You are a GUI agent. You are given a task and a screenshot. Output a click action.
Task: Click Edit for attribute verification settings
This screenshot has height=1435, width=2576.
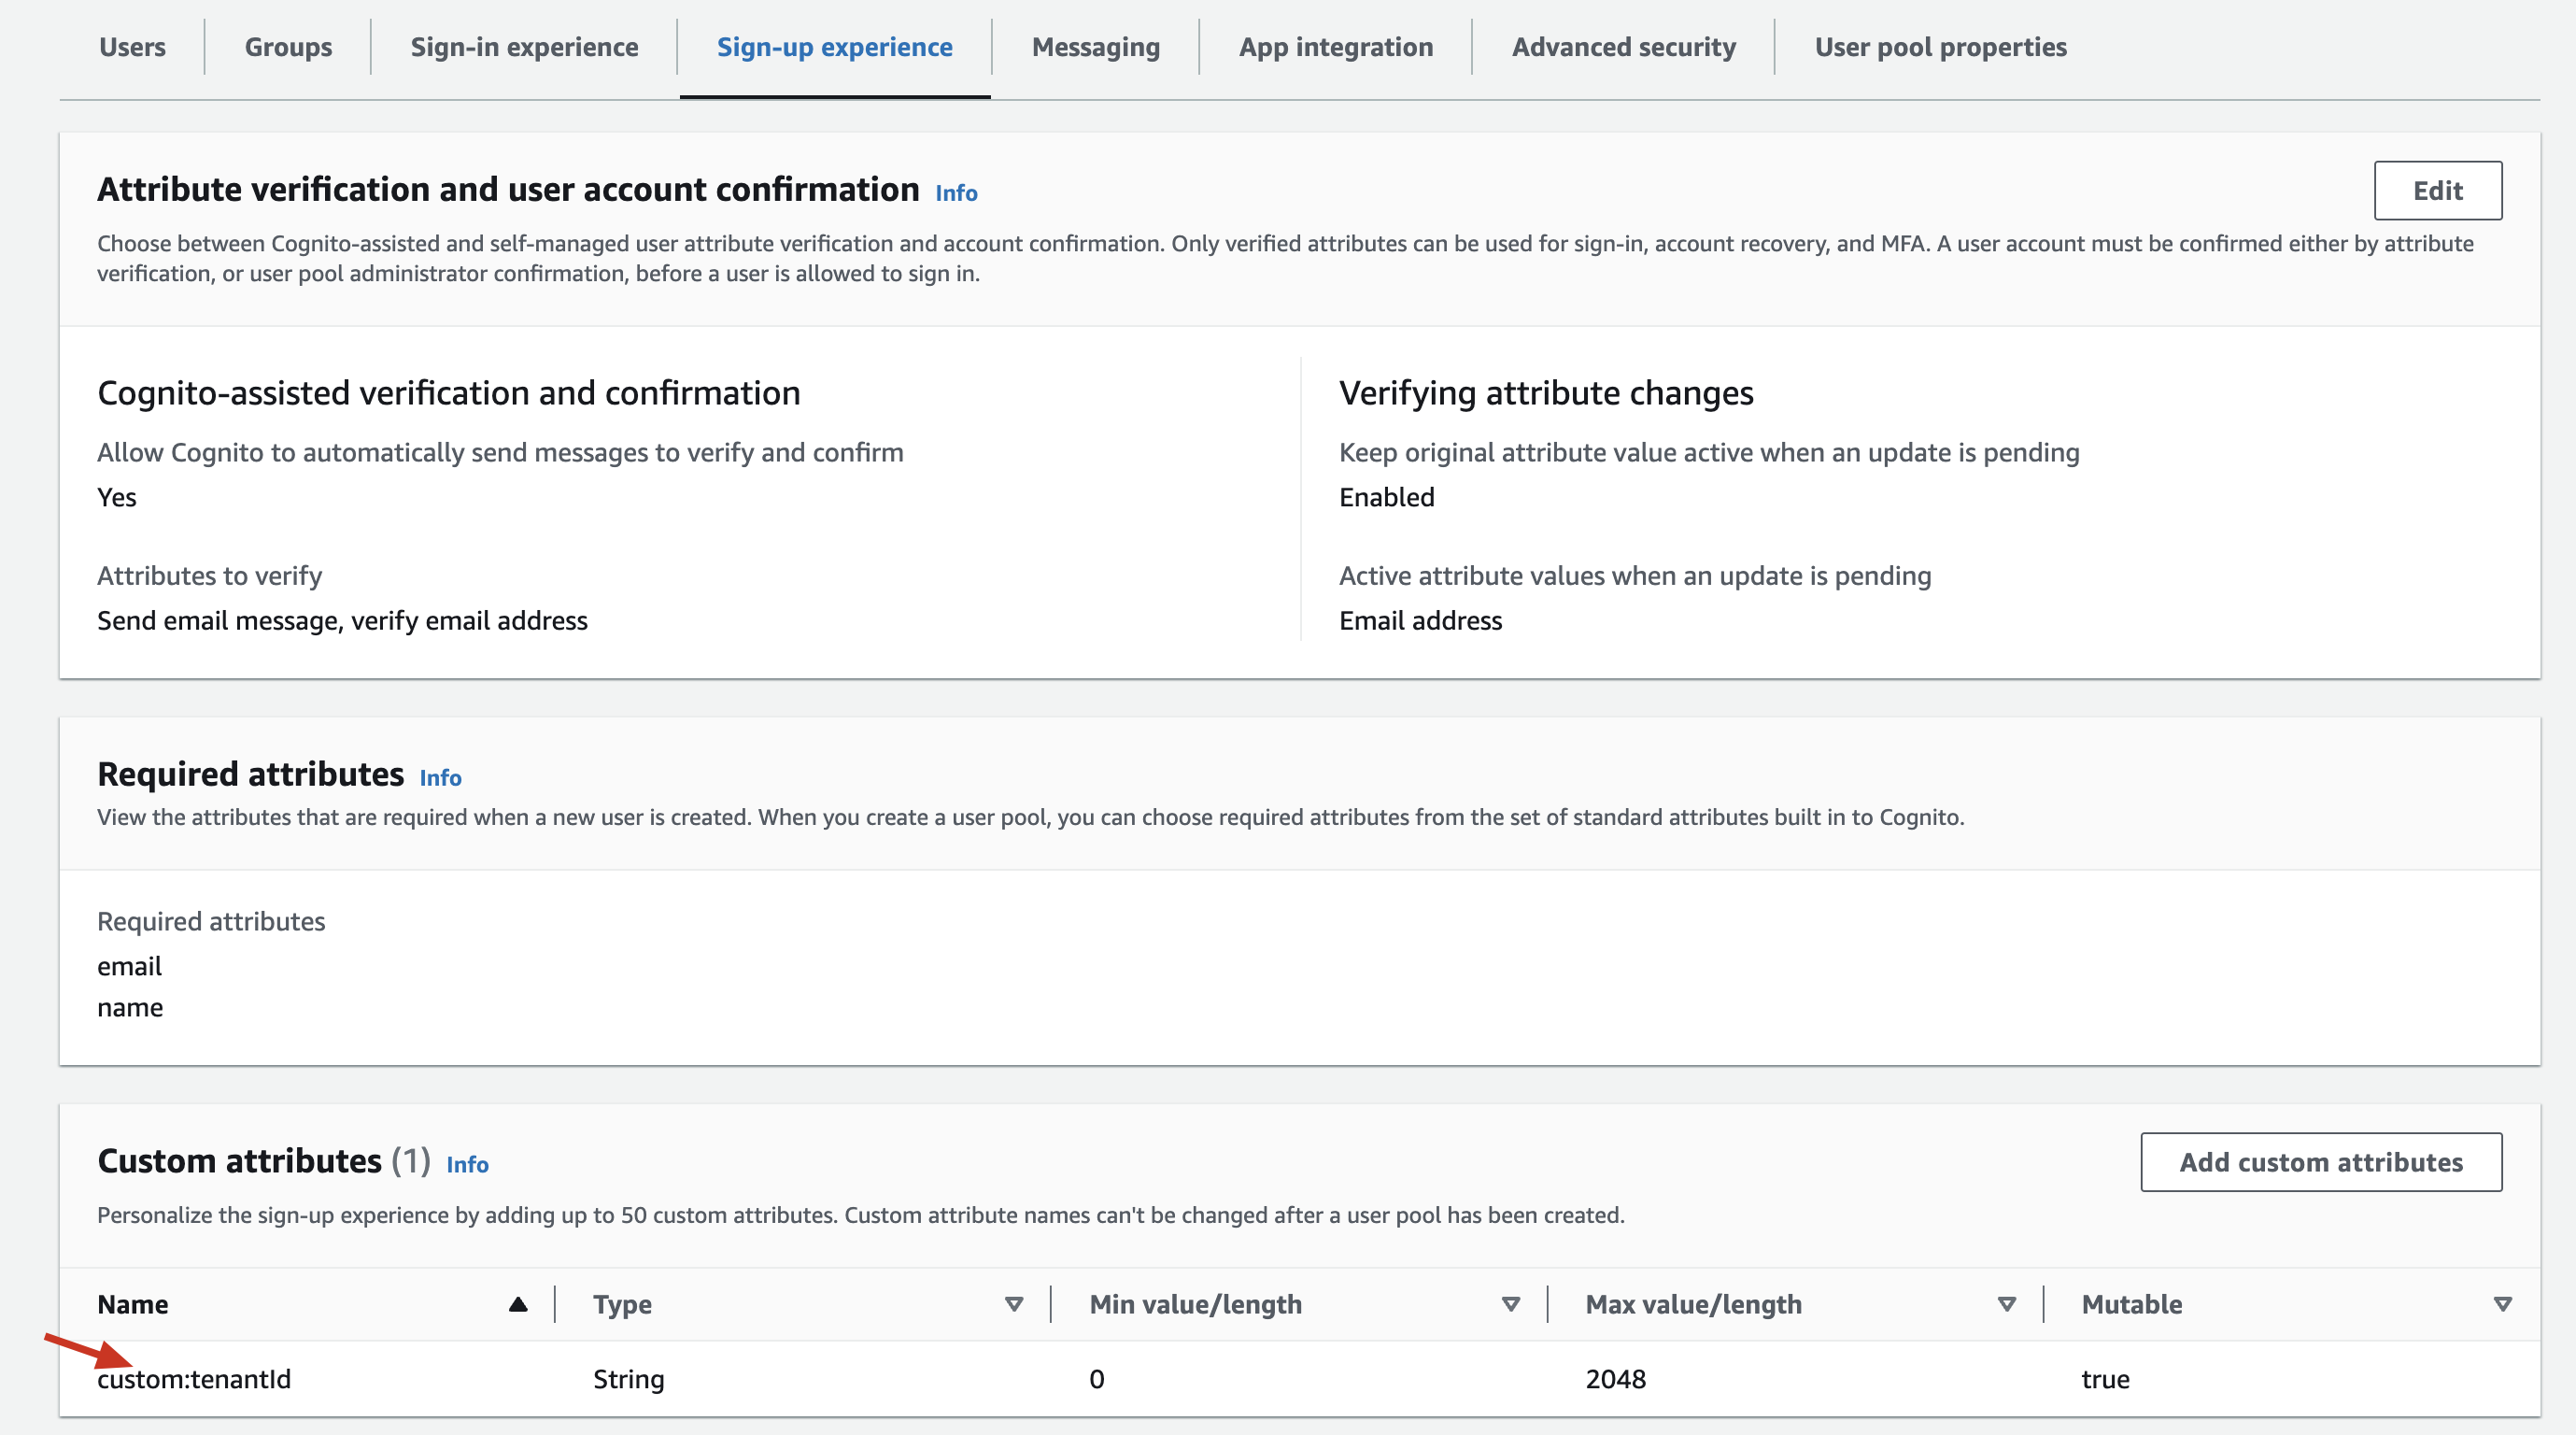[x=2437, y=190]
